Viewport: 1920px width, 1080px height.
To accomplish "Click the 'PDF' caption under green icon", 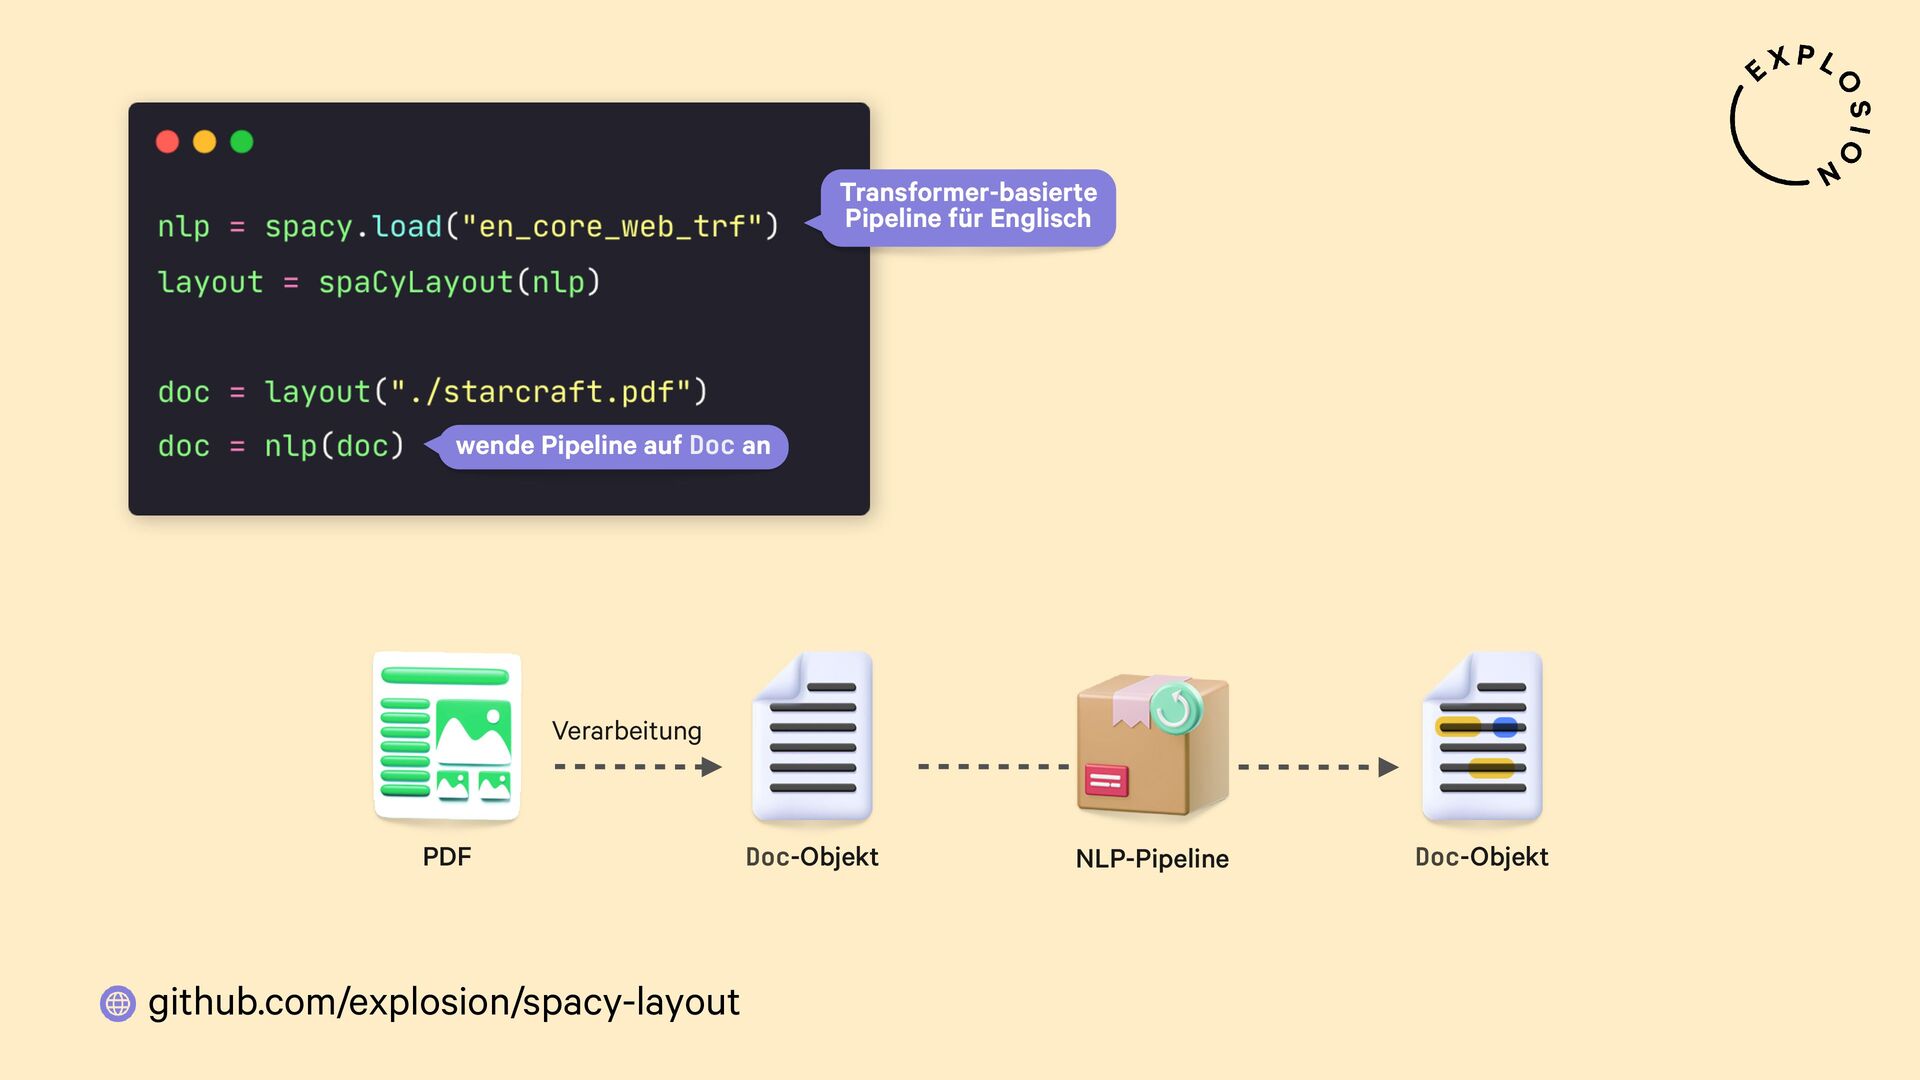I will (x=446, y=857).
